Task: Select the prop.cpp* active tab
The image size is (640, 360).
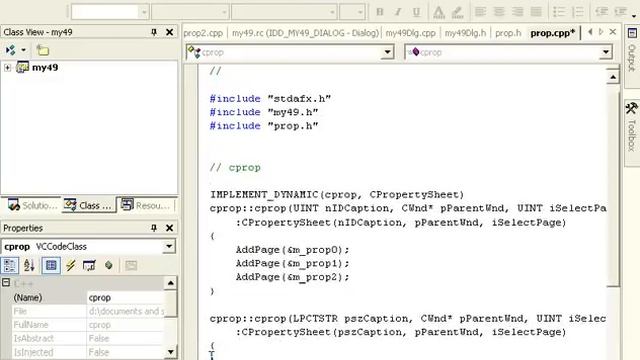Action: [552, 33]
